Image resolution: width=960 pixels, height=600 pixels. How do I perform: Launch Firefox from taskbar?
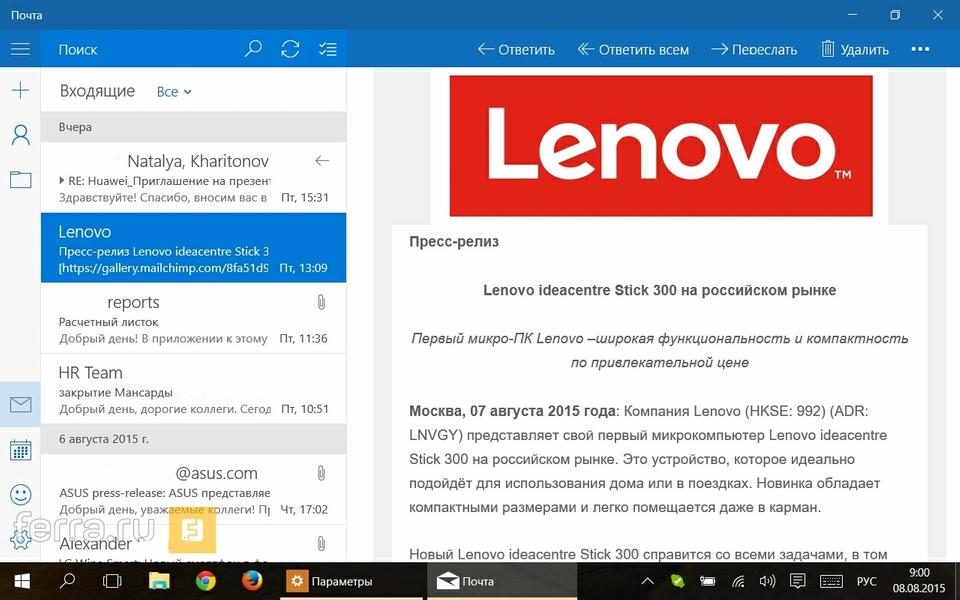pos(251,580)
